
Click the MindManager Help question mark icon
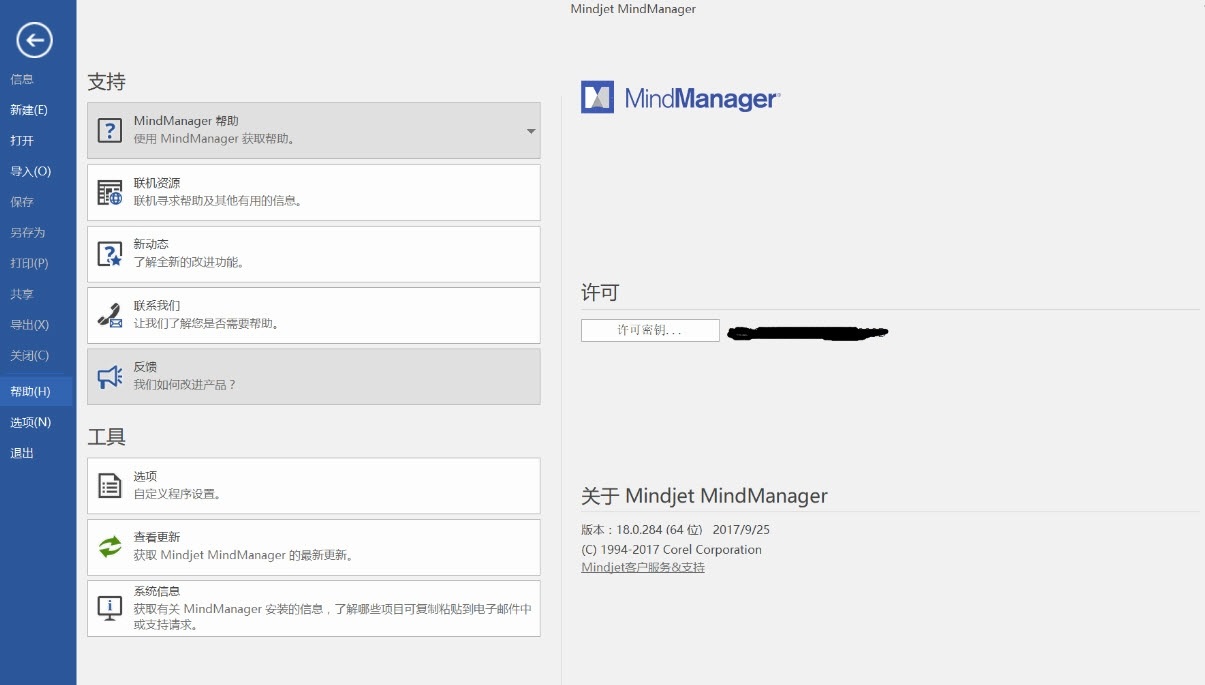[109, 130]
